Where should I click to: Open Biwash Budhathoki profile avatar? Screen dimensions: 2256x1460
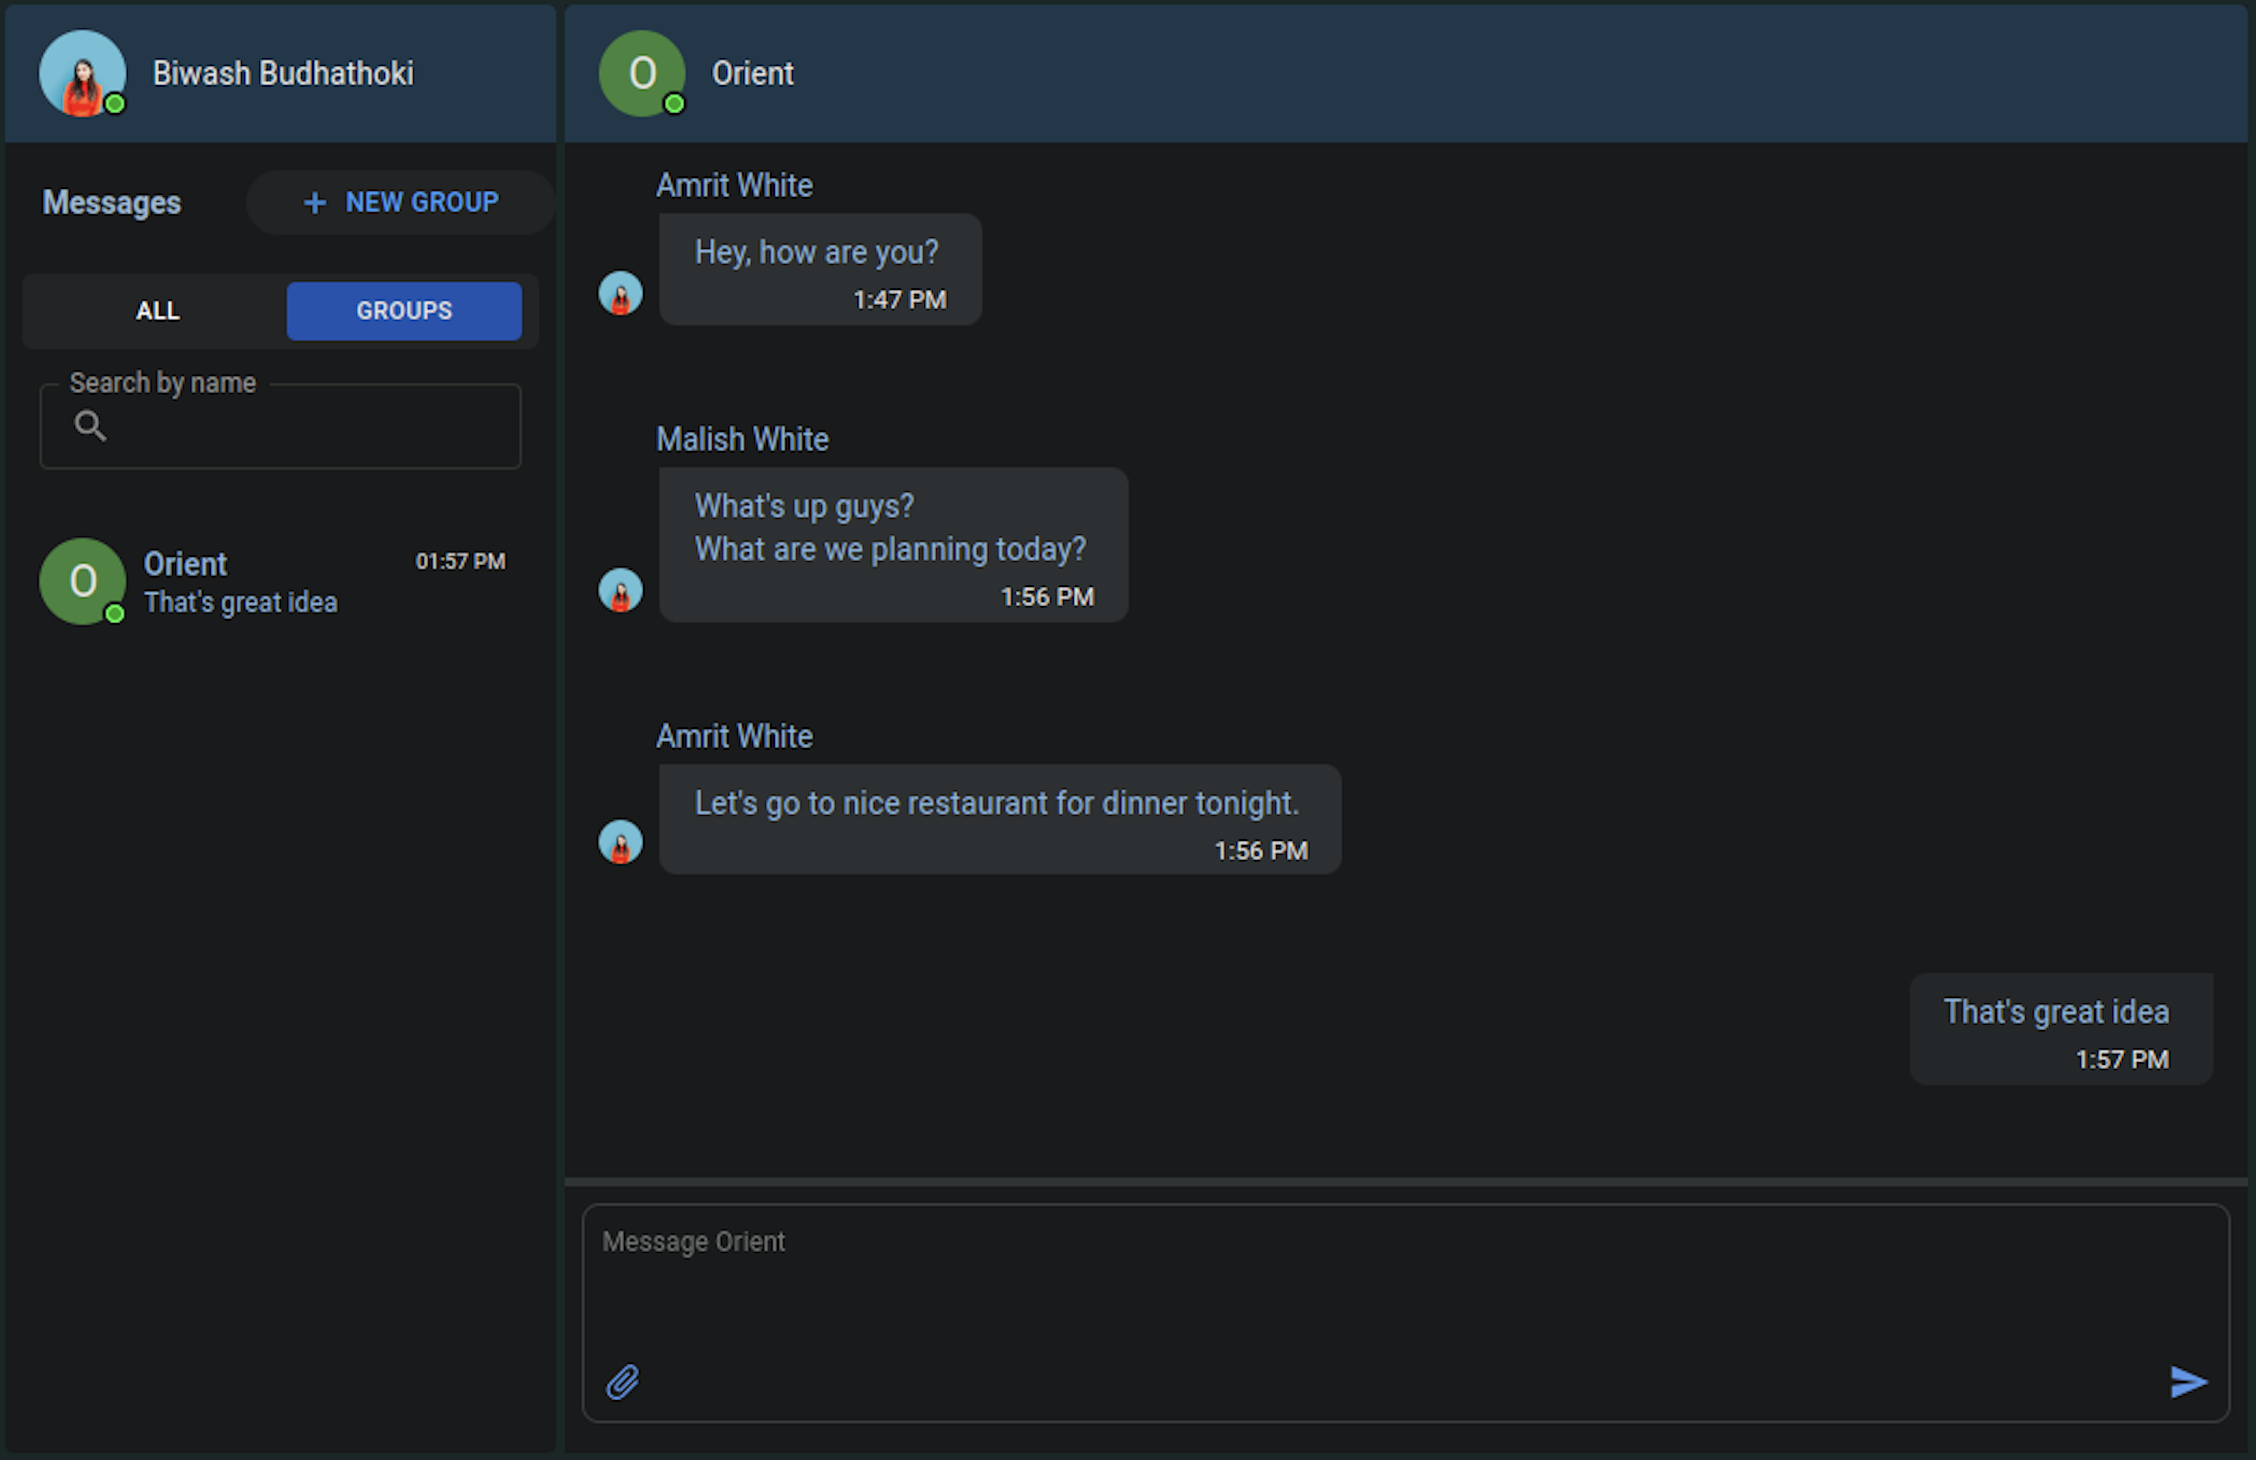pos(82,73)
